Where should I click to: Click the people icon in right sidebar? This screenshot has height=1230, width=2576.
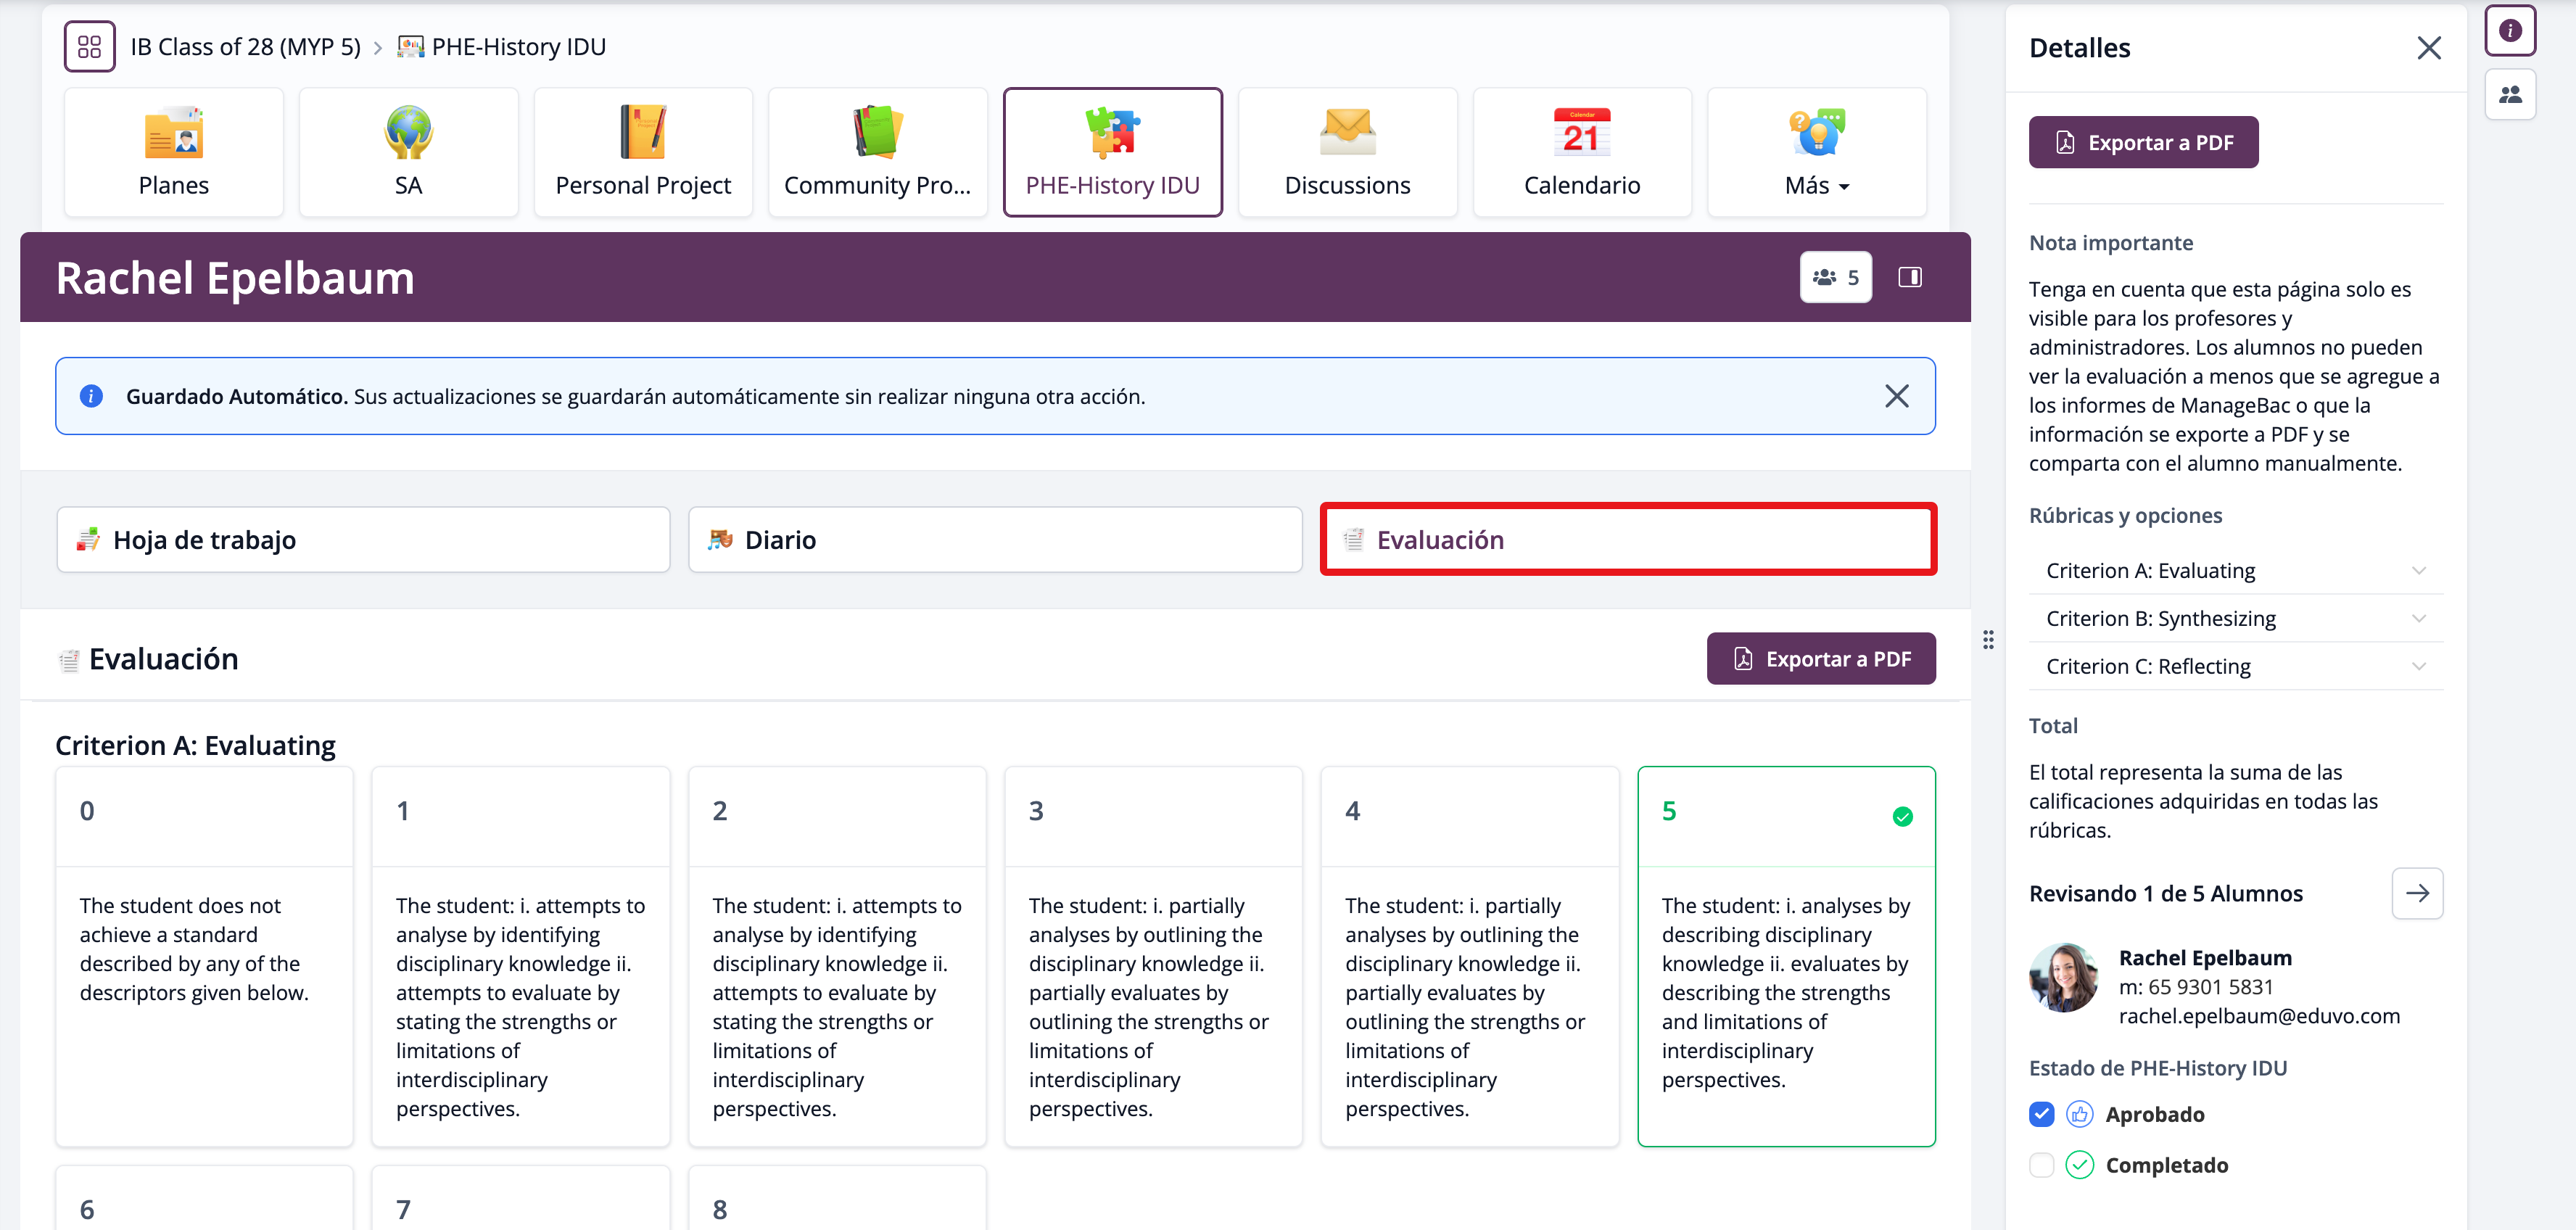pyautogui.click(x=2509, y=95)
